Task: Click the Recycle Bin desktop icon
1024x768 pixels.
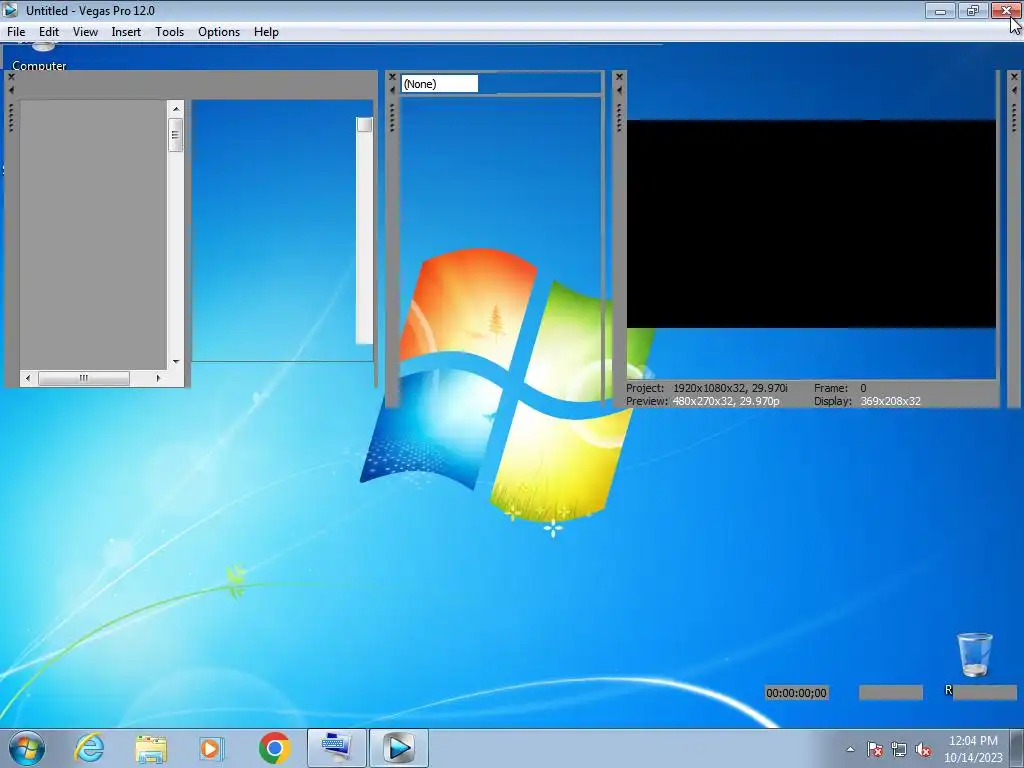Action: (x=975, y=655)
